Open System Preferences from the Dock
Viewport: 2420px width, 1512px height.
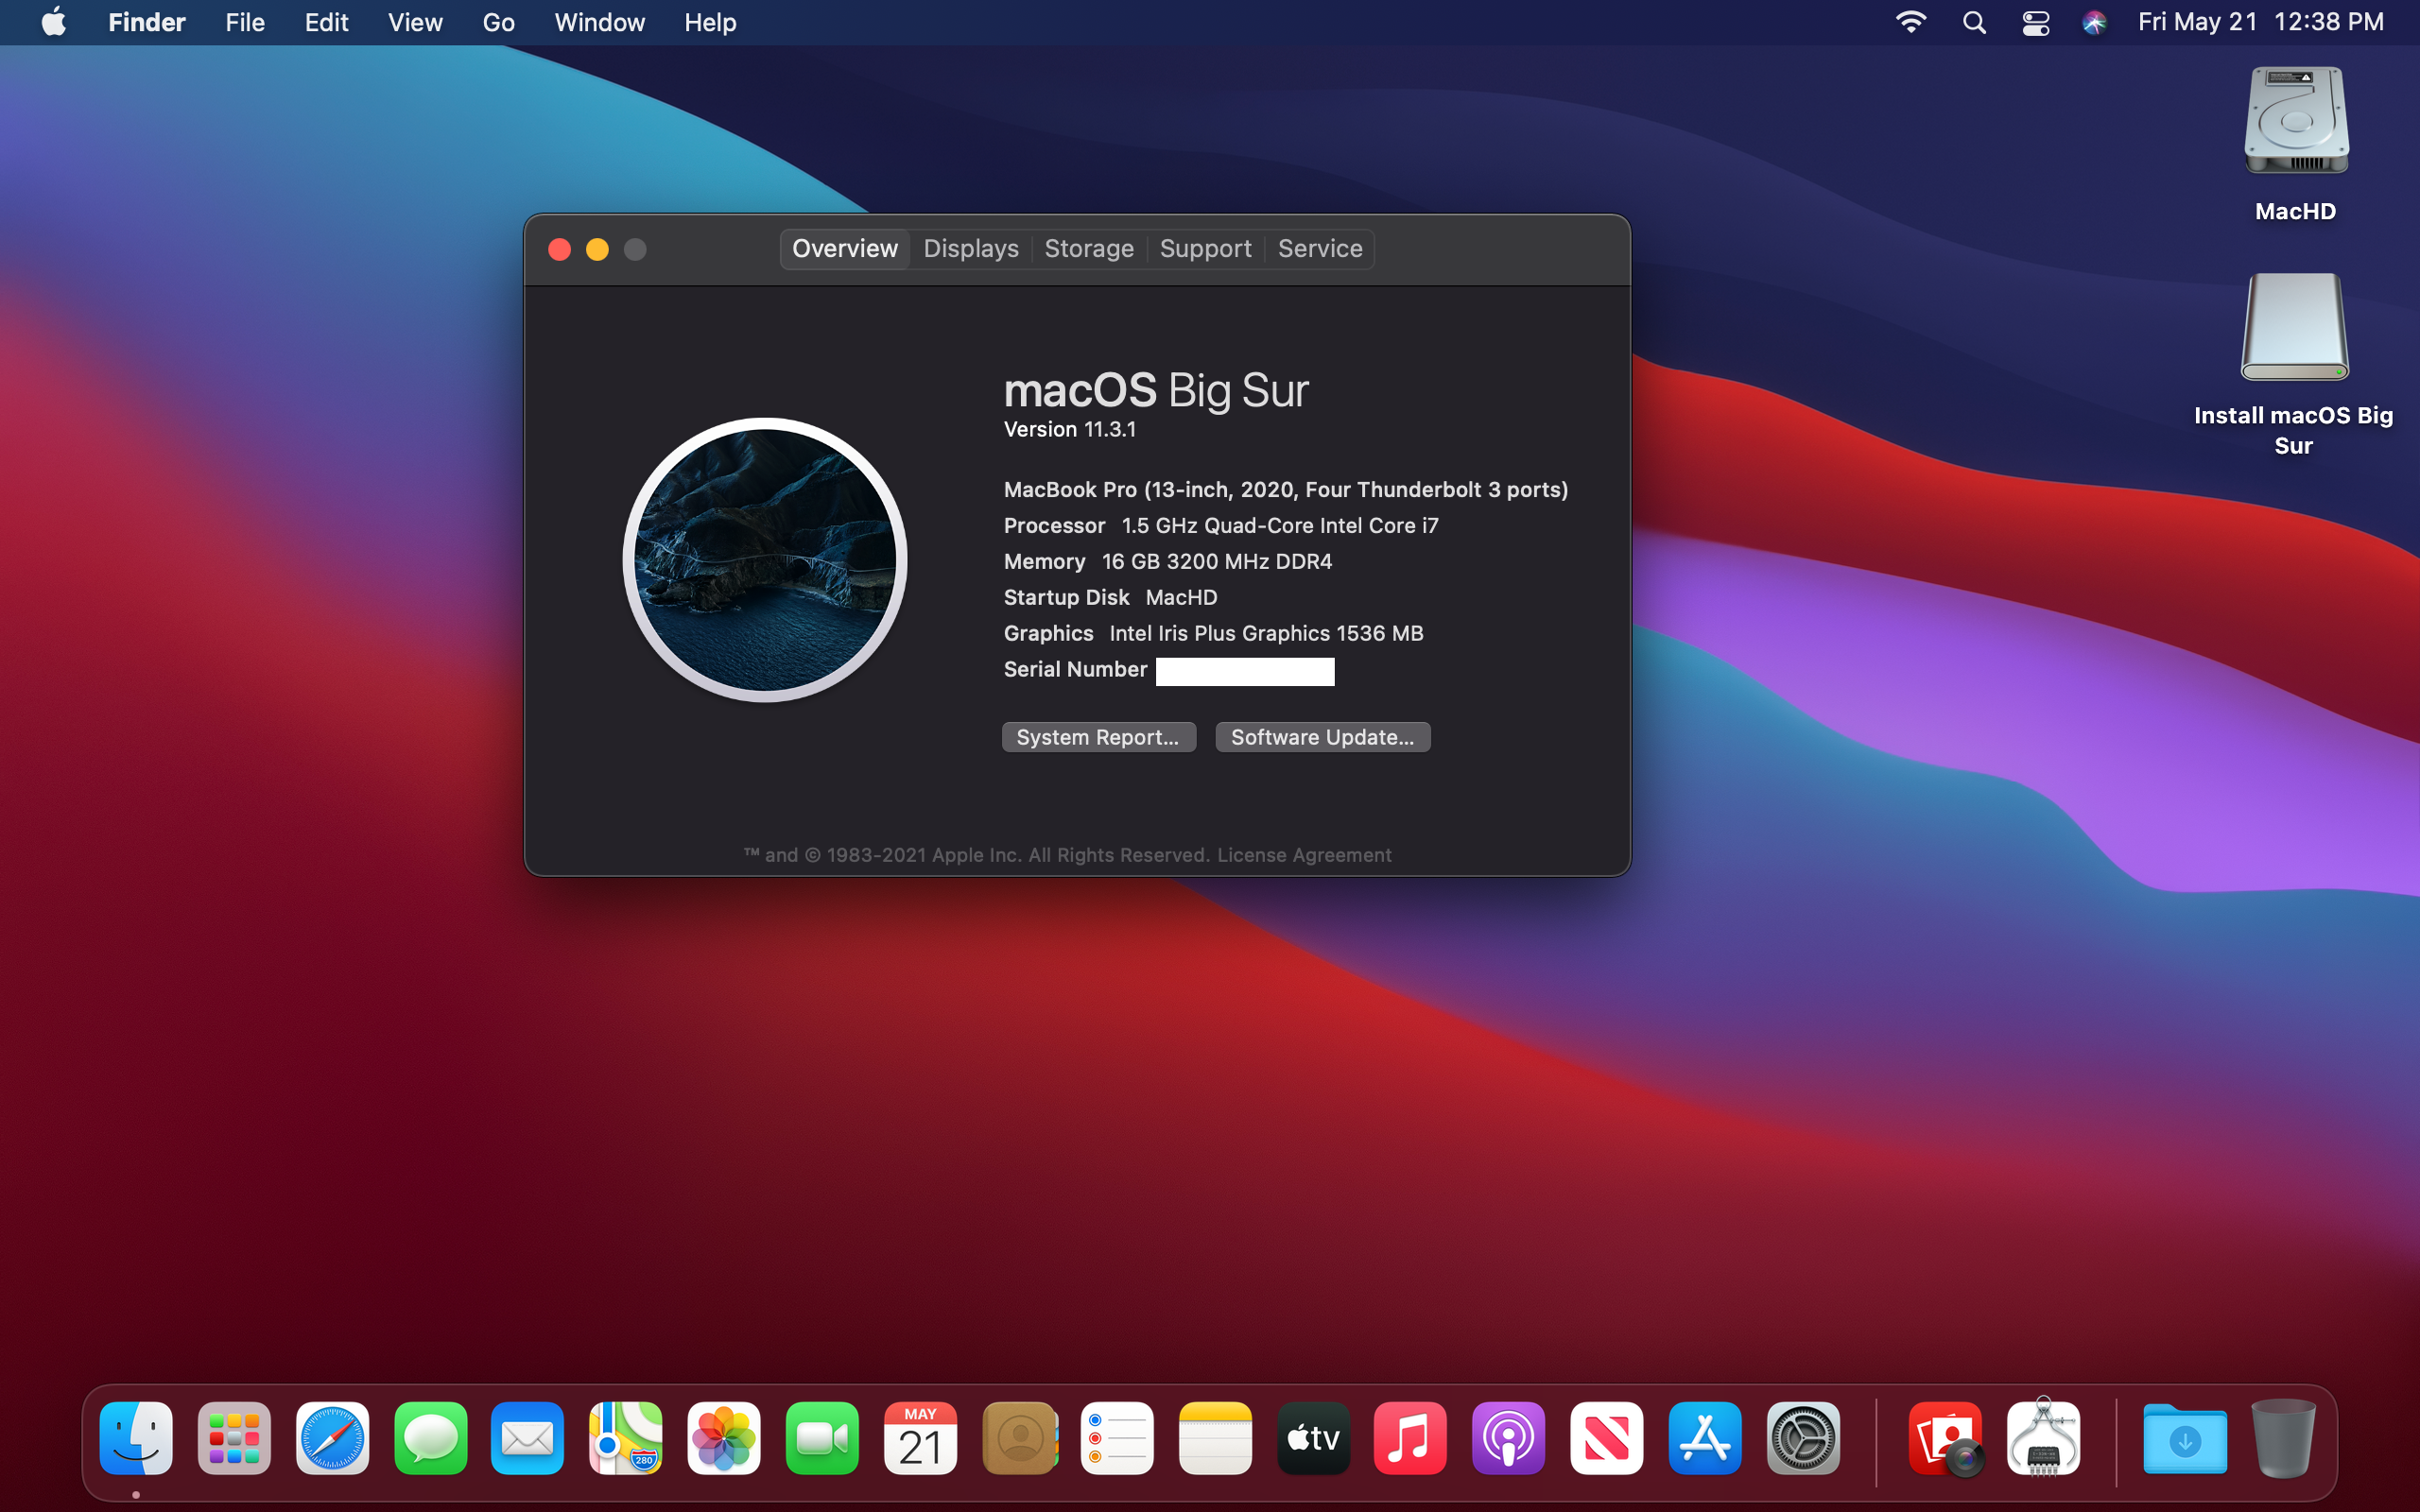pos(1802,1438)
